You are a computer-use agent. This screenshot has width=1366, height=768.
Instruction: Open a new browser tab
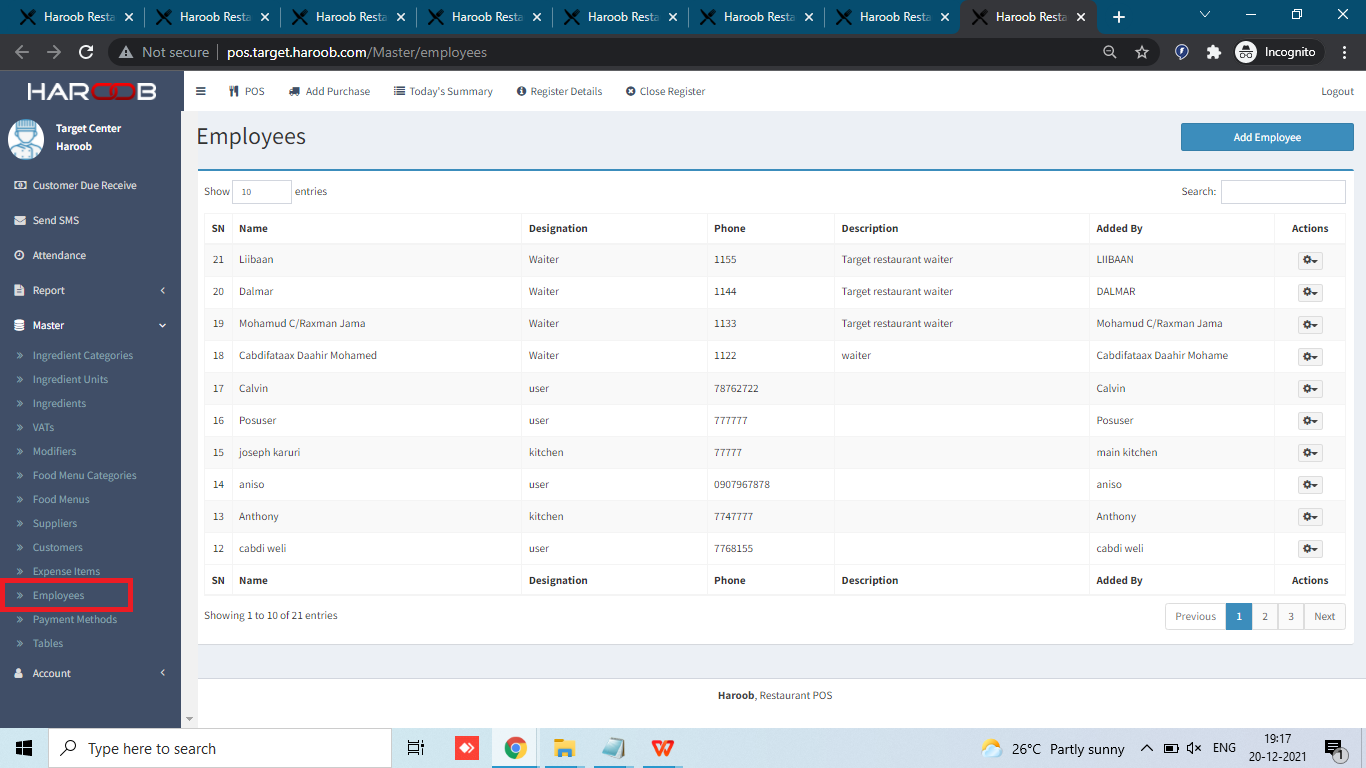[x=1119, y=17]
